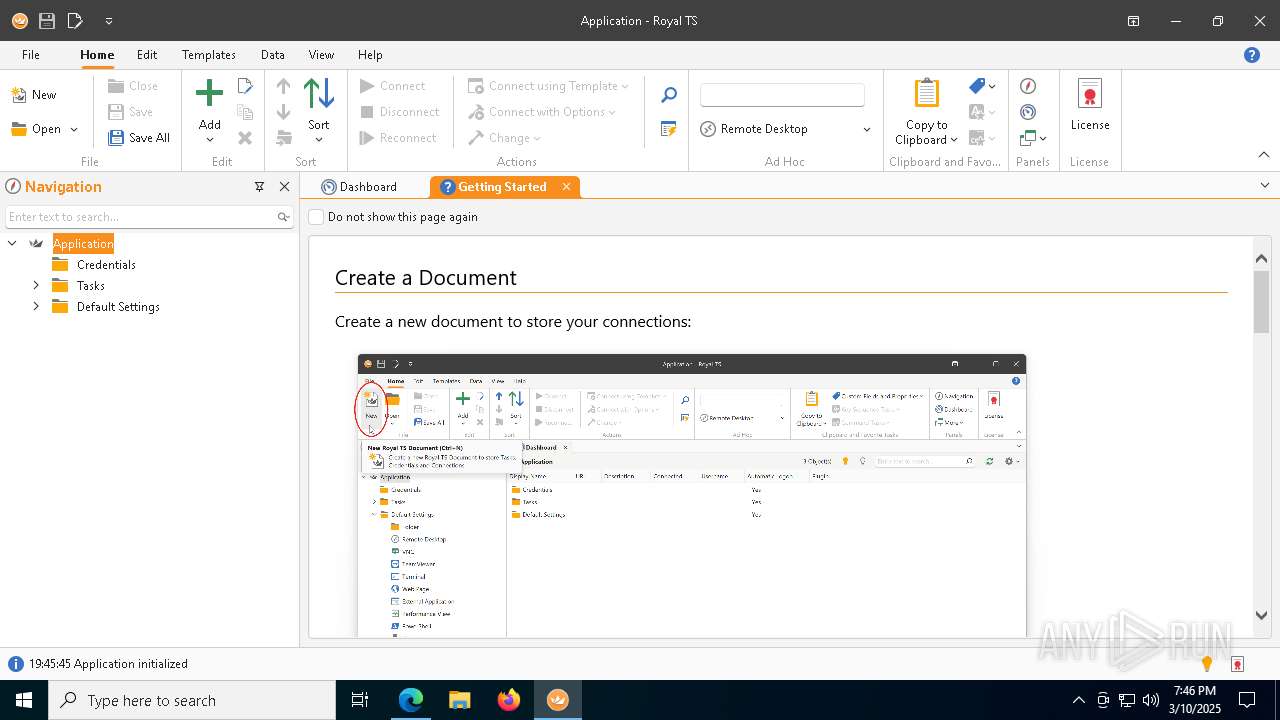
Task: Click the Navigation search text box
Action: click(x=141, y=217)
